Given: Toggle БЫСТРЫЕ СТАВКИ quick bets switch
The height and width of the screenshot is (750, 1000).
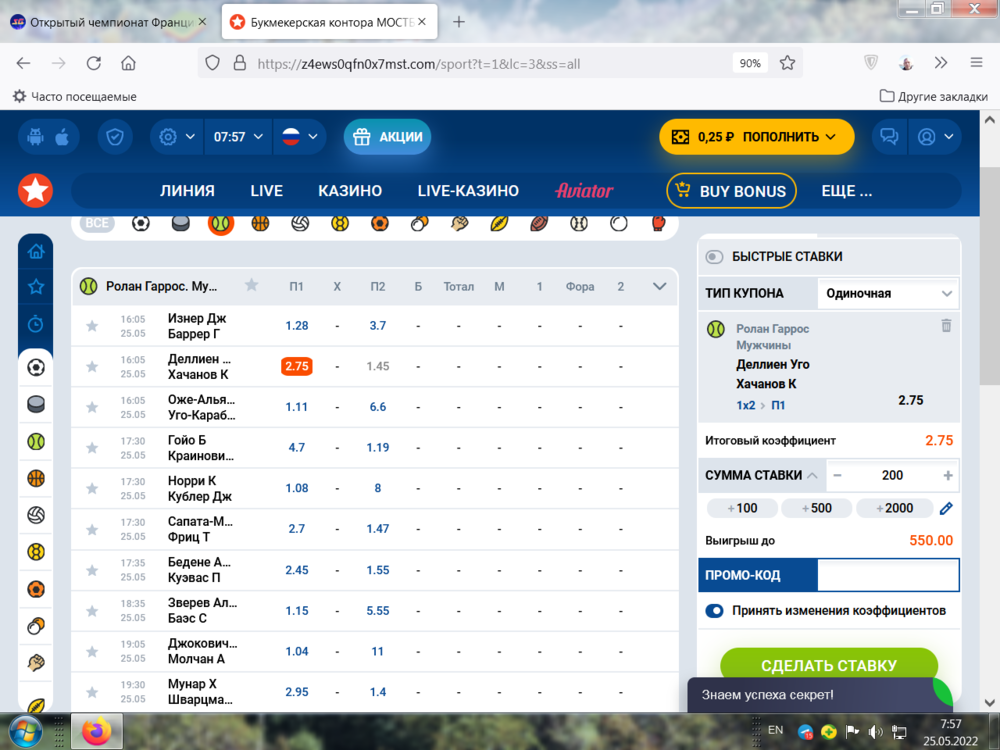Looking at the screenshot, I should [x=714, y=256].
